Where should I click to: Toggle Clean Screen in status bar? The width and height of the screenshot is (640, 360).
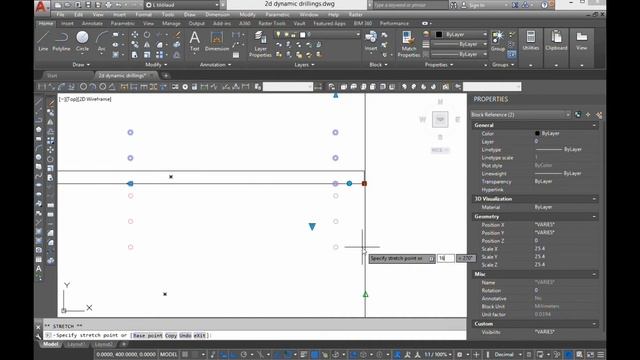[590, 355]
